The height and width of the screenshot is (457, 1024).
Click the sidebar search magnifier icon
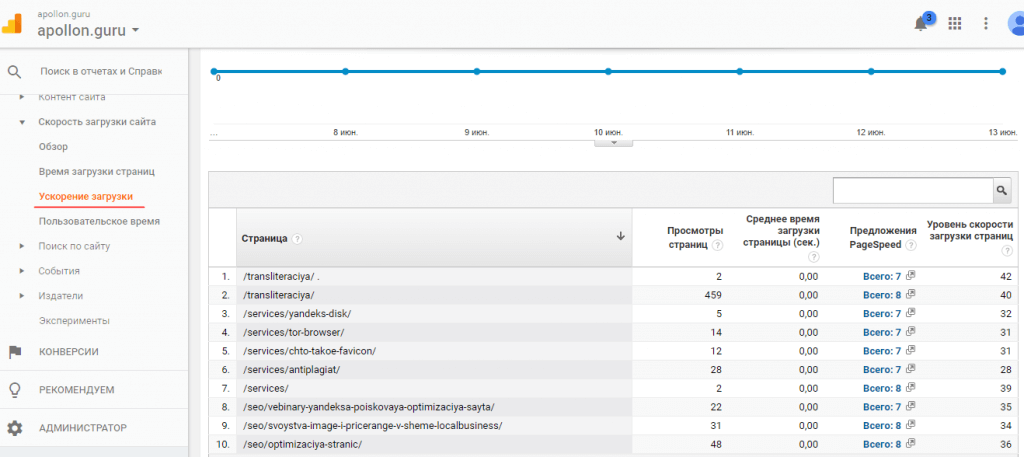(14, 71)
